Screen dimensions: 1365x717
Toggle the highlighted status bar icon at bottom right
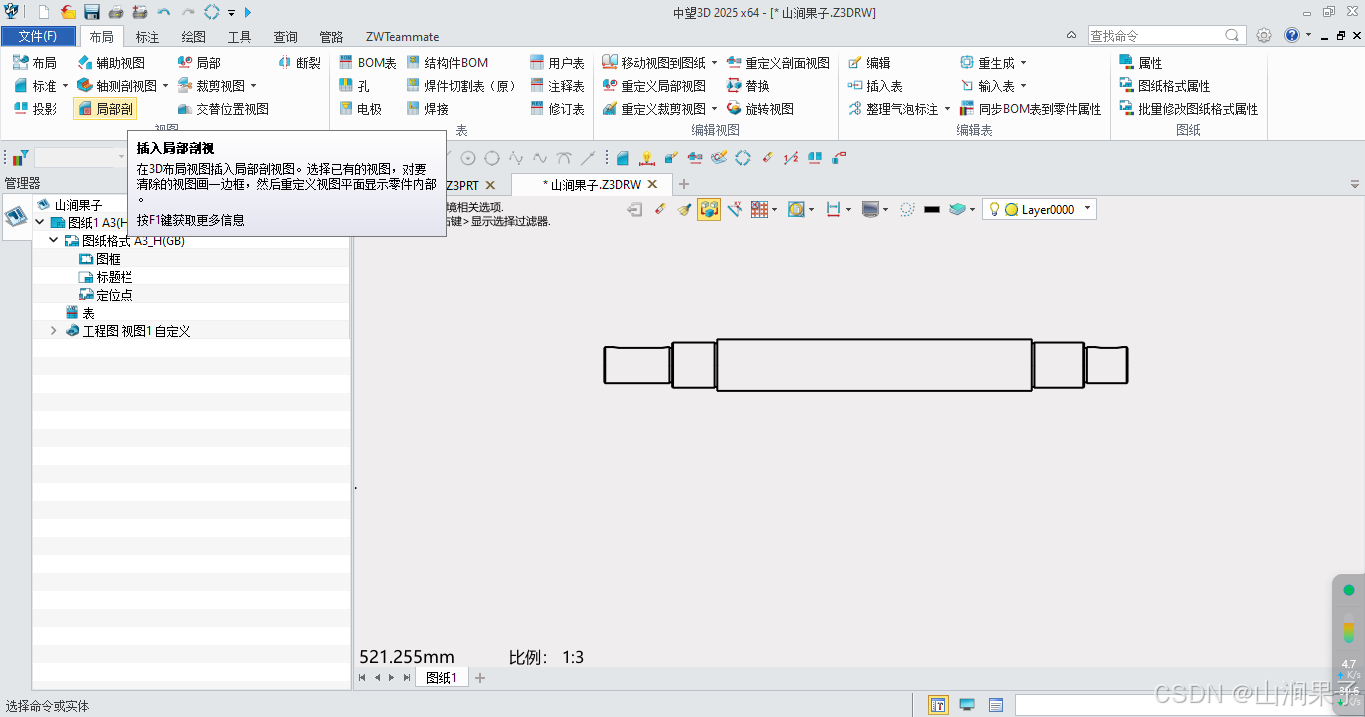(x=938, y=705)
